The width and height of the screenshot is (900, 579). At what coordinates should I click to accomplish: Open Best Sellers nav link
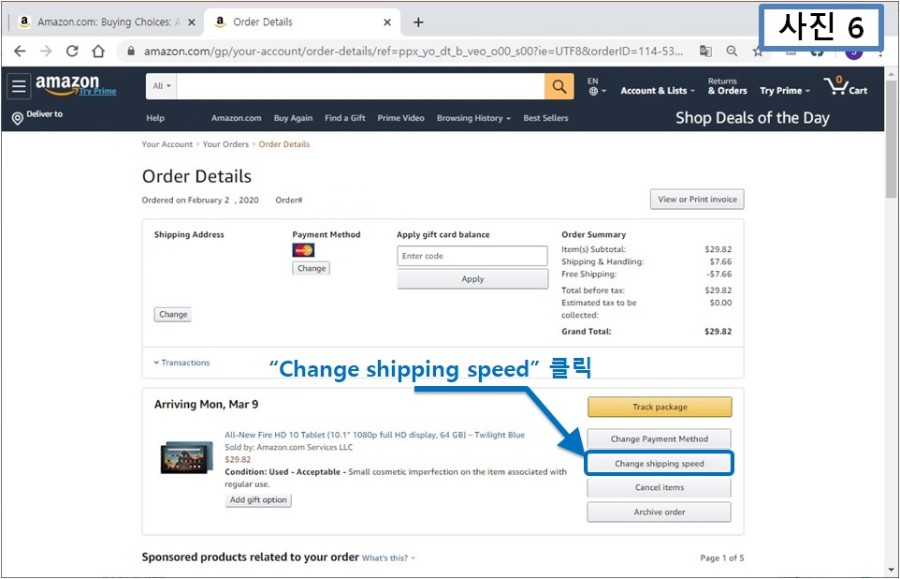point(546,118)
